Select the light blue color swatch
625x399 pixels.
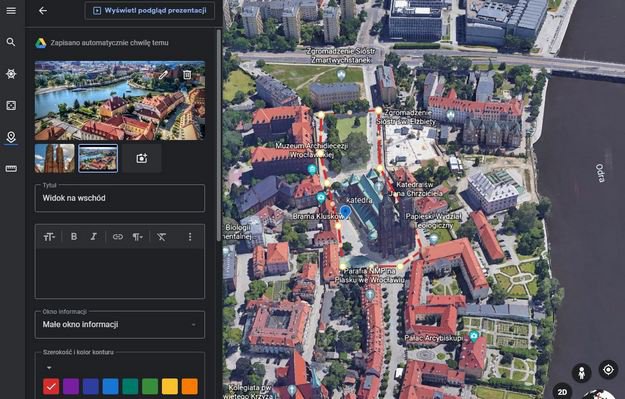tap(110, 386)
